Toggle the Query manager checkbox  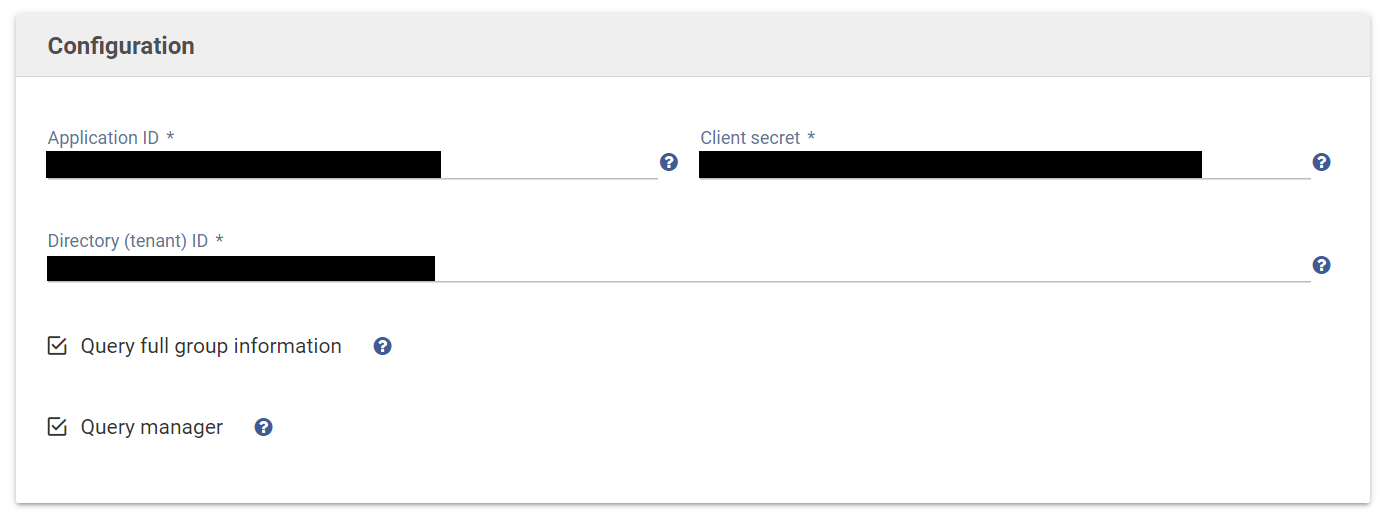(57, 427)
